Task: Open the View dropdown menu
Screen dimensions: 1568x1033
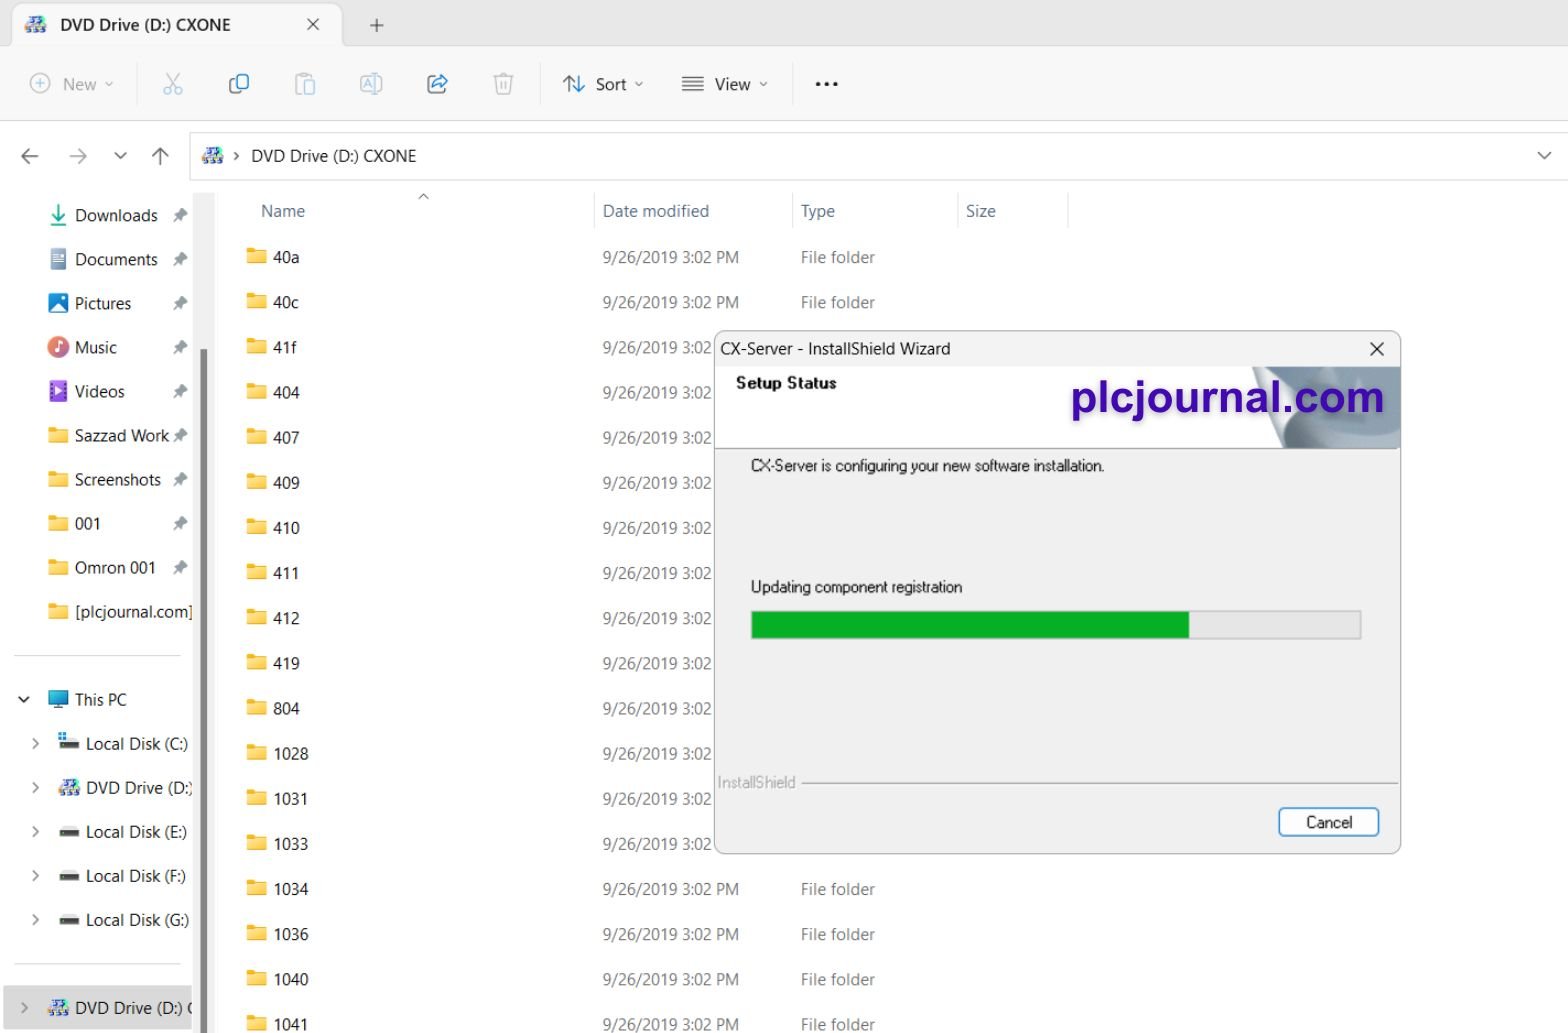Action: [725, 84]
